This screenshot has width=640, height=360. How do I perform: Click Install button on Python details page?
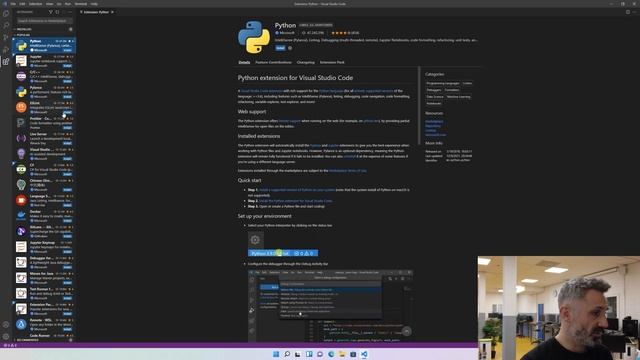(280, 48)
